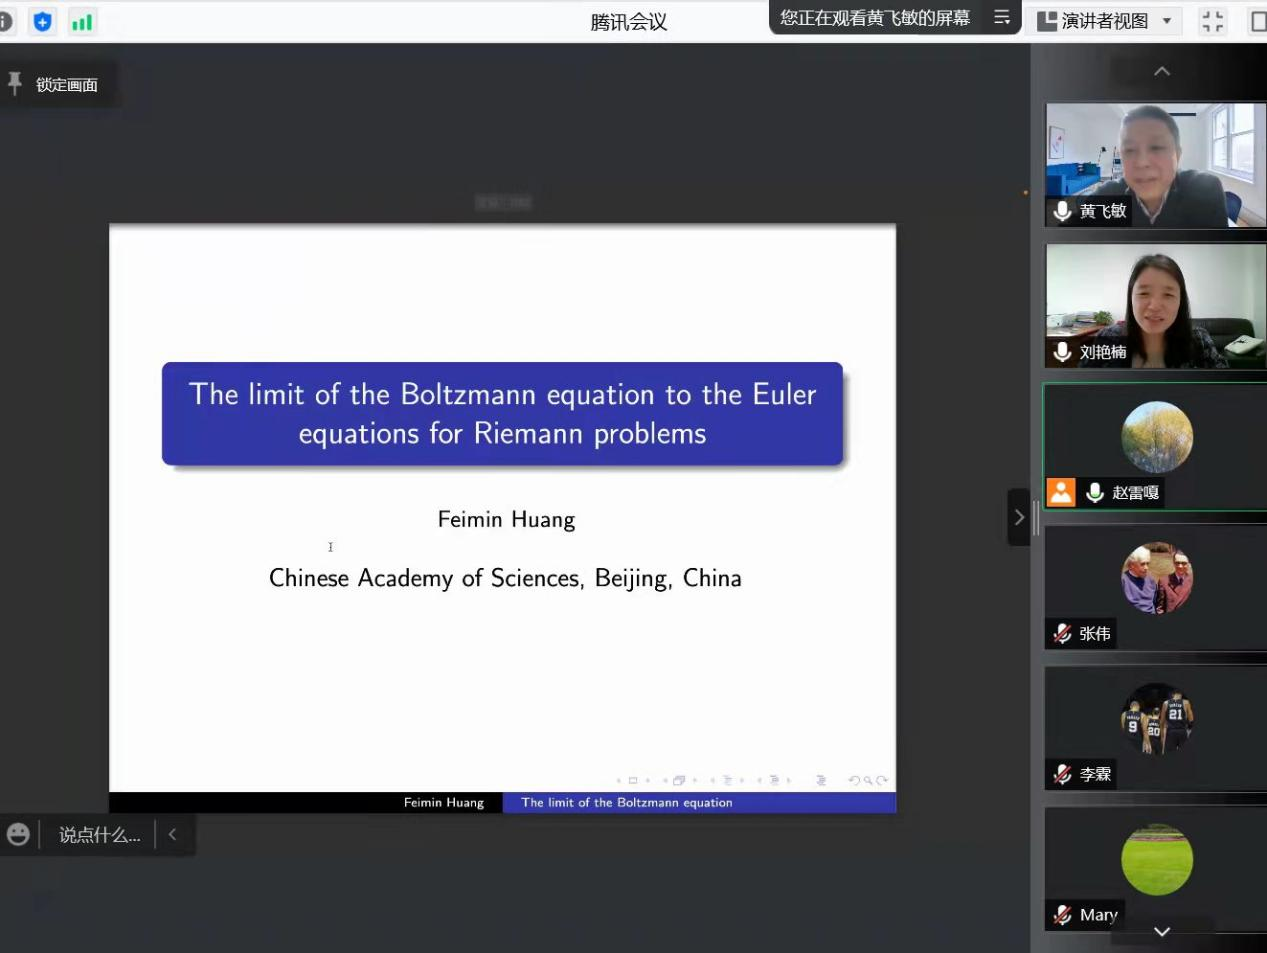Open the layout options icon beside screen-watching banner
Screen dimensions: 1267x953
coord(1001,17)
